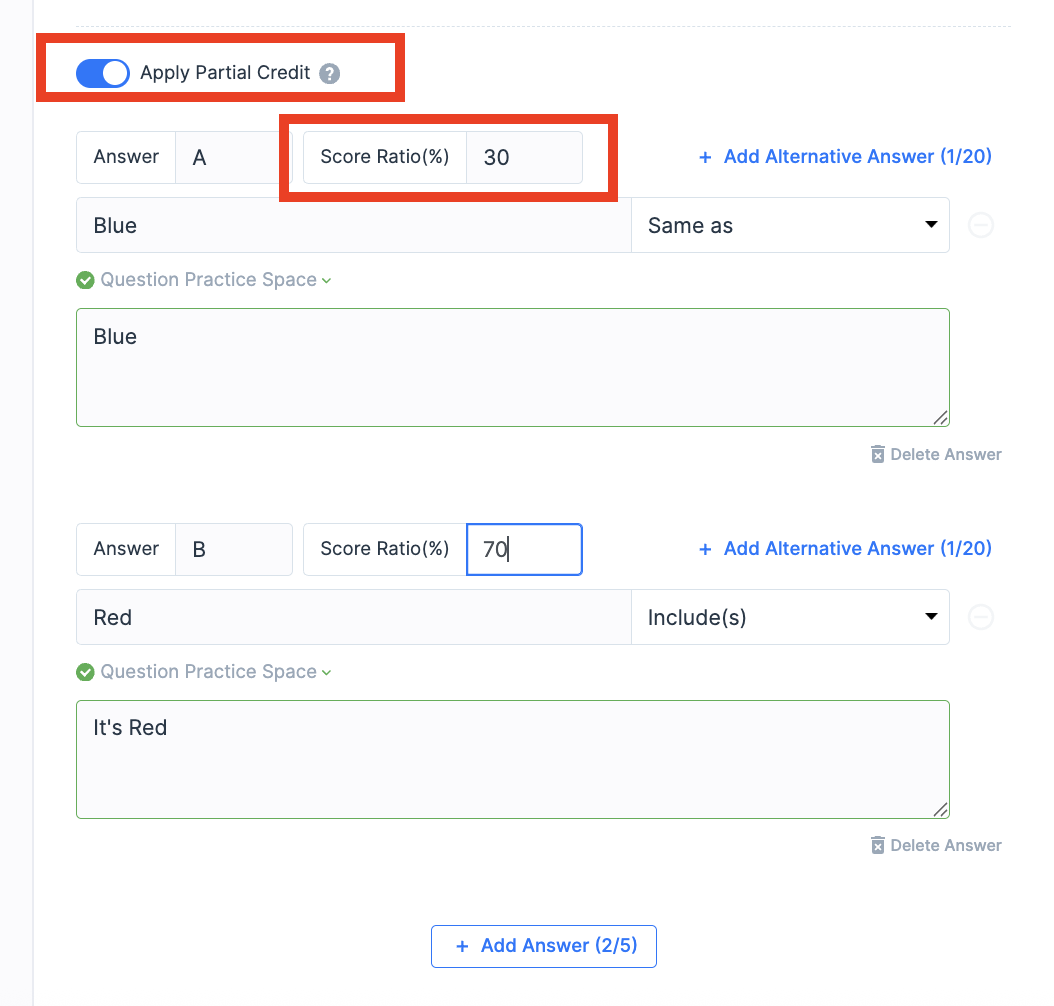This screenshot has height=1006, width=1054.
Task: Click the Partial Credit help question icon
Action: point(330,74)
